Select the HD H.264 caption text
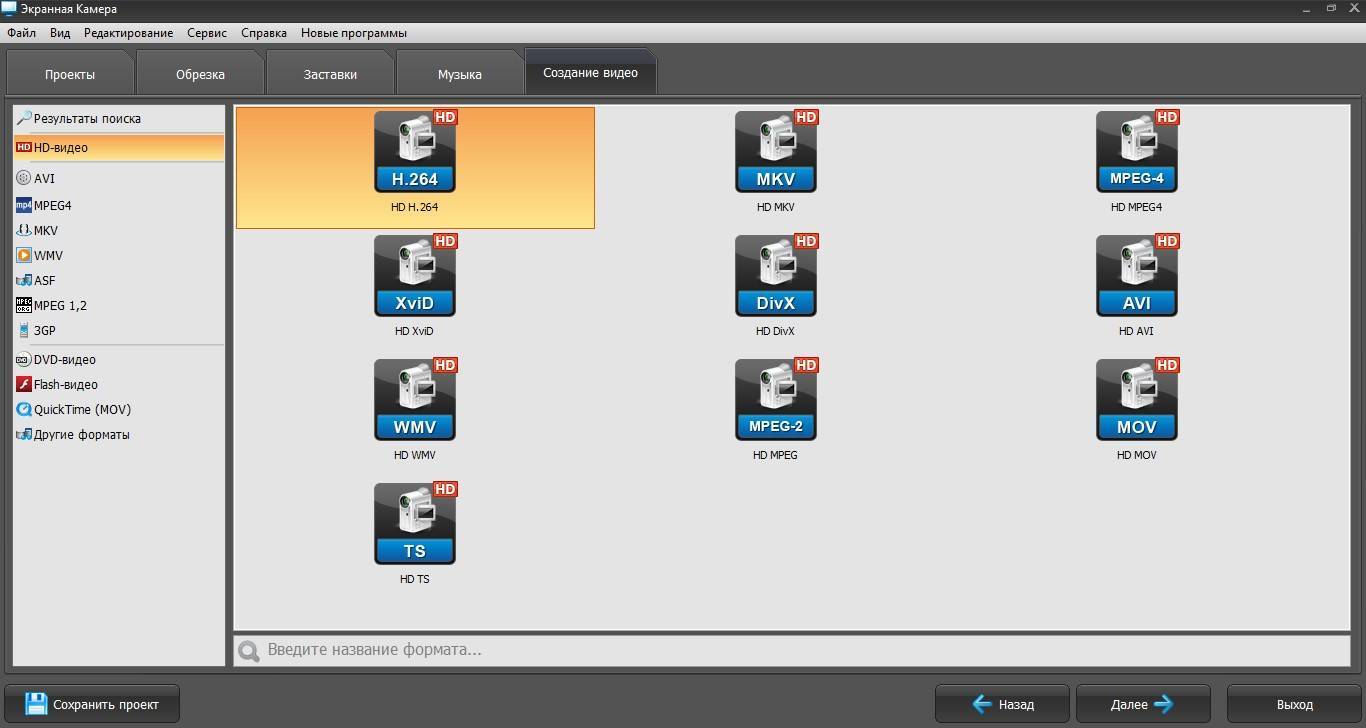The width and height of the screenshot is (1366, 728). (415, 207)
